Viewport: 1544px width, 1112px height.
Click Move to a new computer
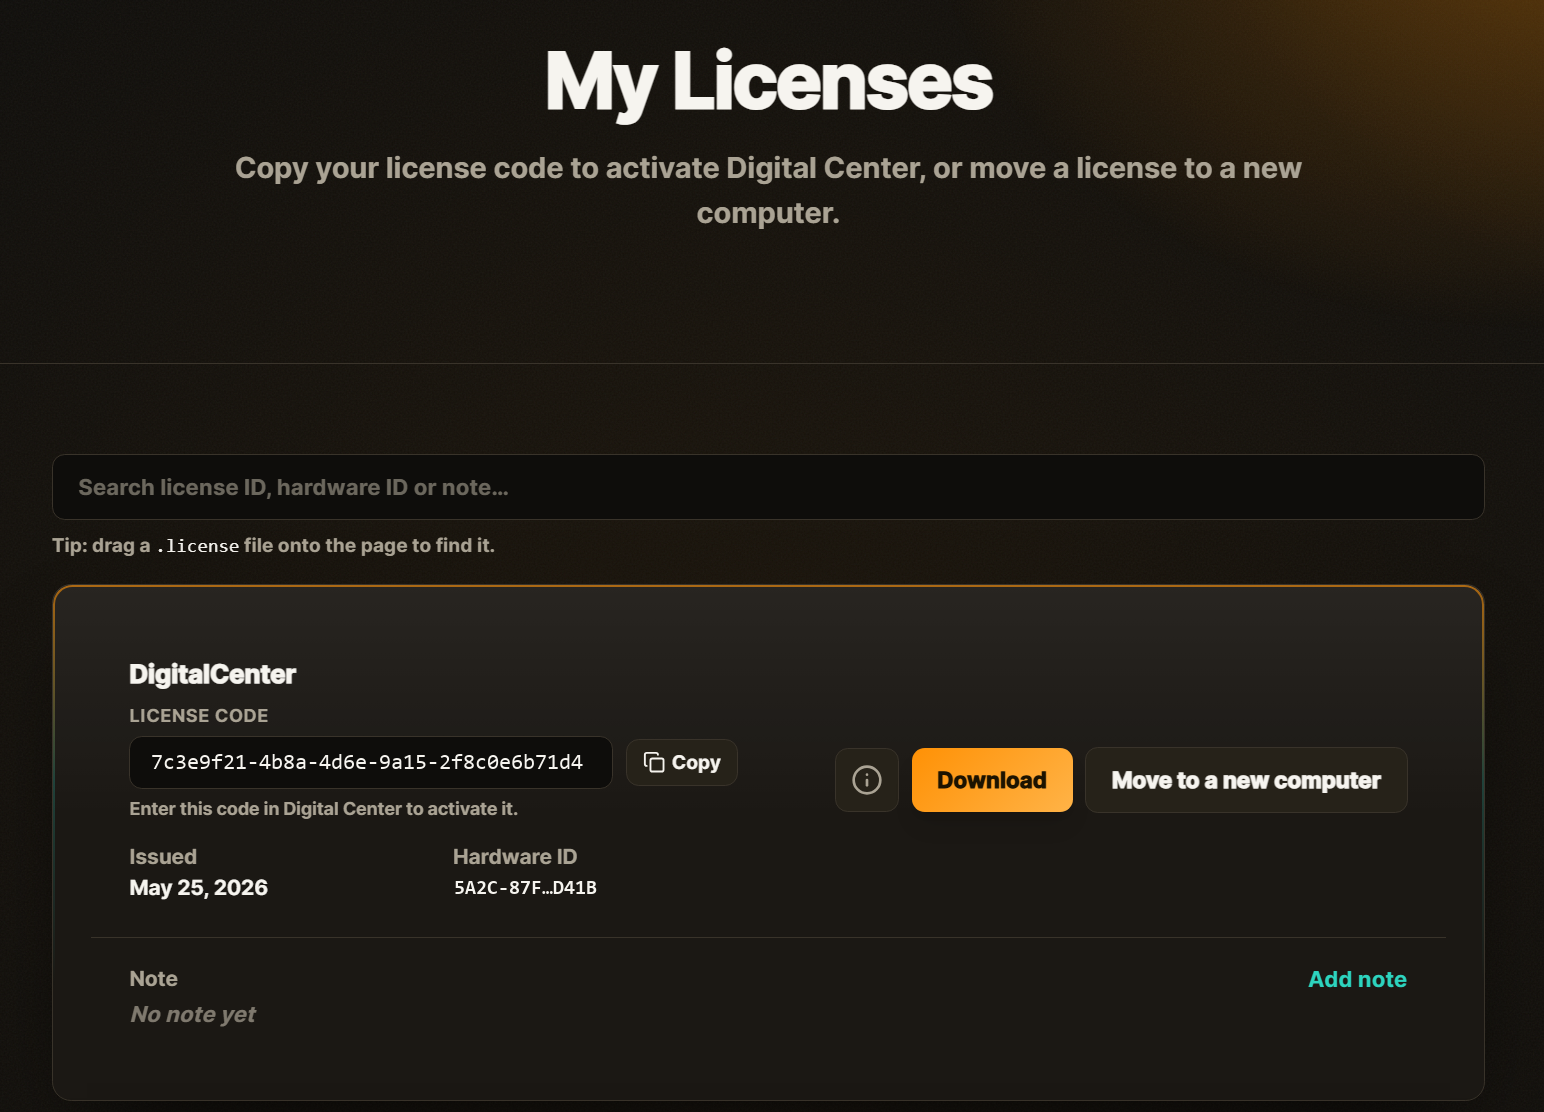pyautogui.click(x=1246, y=780)
